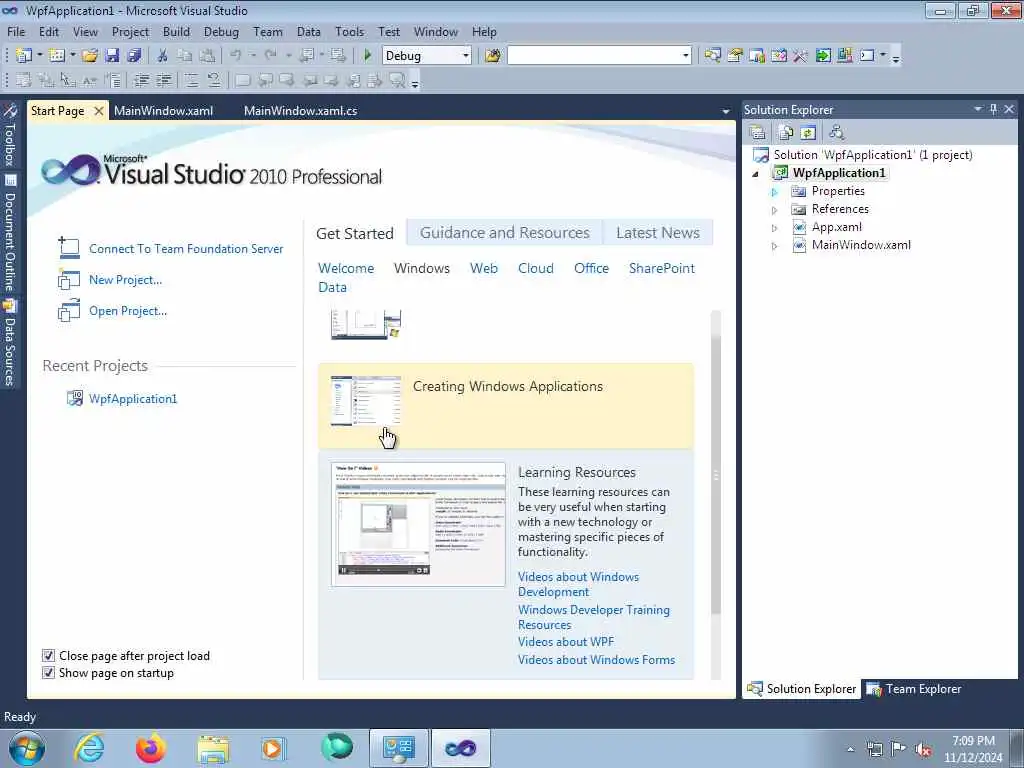Open the Tools menu
The image size is (1024, 768).
(349, 31)
